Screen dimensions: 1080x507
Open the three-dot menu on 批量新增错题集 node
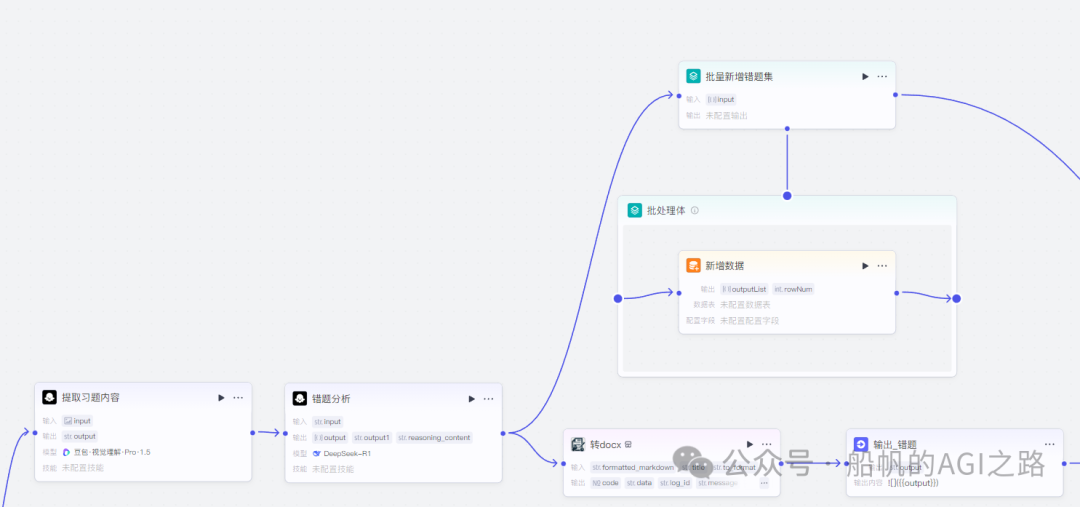click(x=882, y=76)
